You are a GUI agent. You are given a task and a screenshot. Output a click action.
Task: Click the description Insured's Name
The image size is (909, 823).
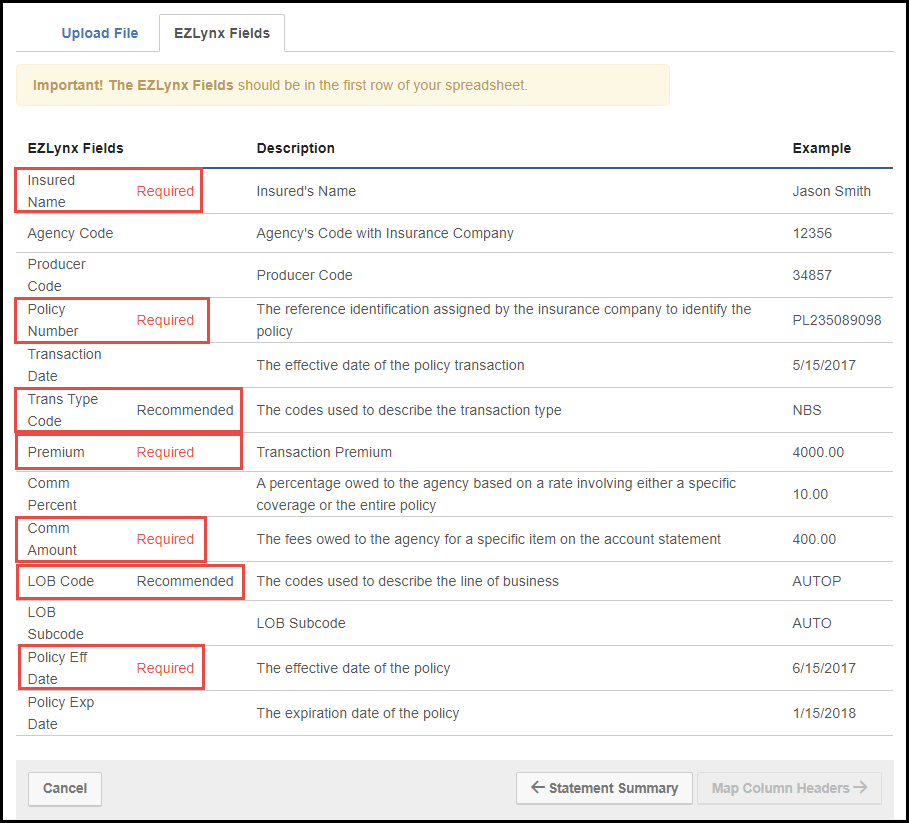(x=306, y=191)
